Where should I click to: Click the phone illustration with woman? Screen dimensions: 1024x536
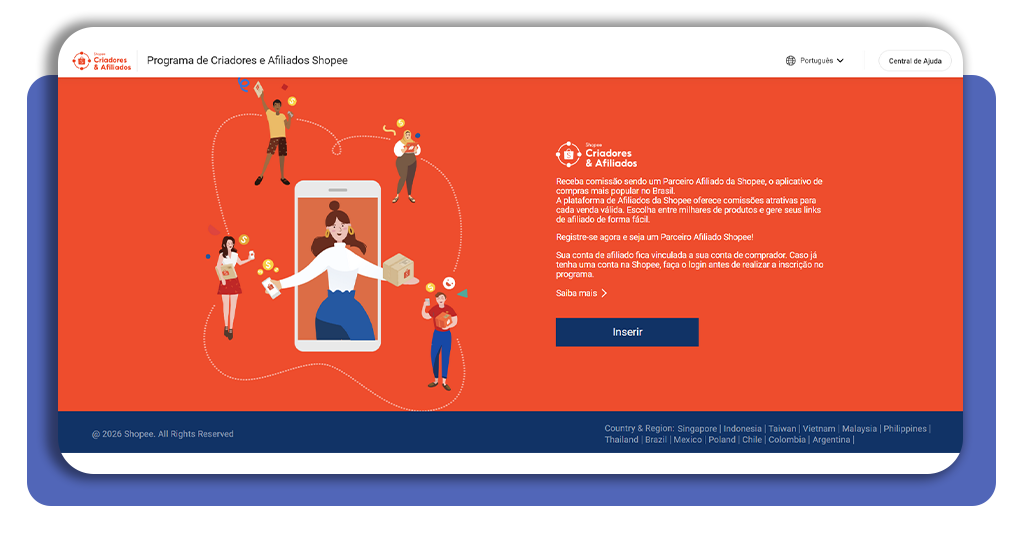(x=338, y=265)
